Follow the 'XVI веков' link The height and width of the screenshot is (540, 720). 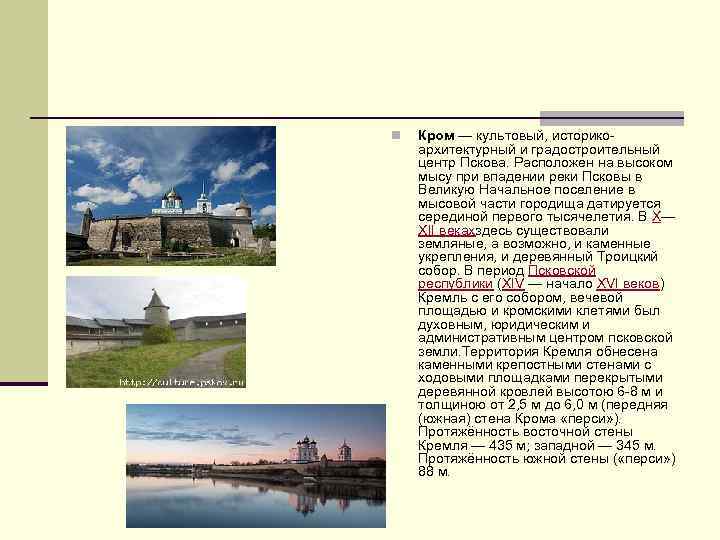pos(628,284)
